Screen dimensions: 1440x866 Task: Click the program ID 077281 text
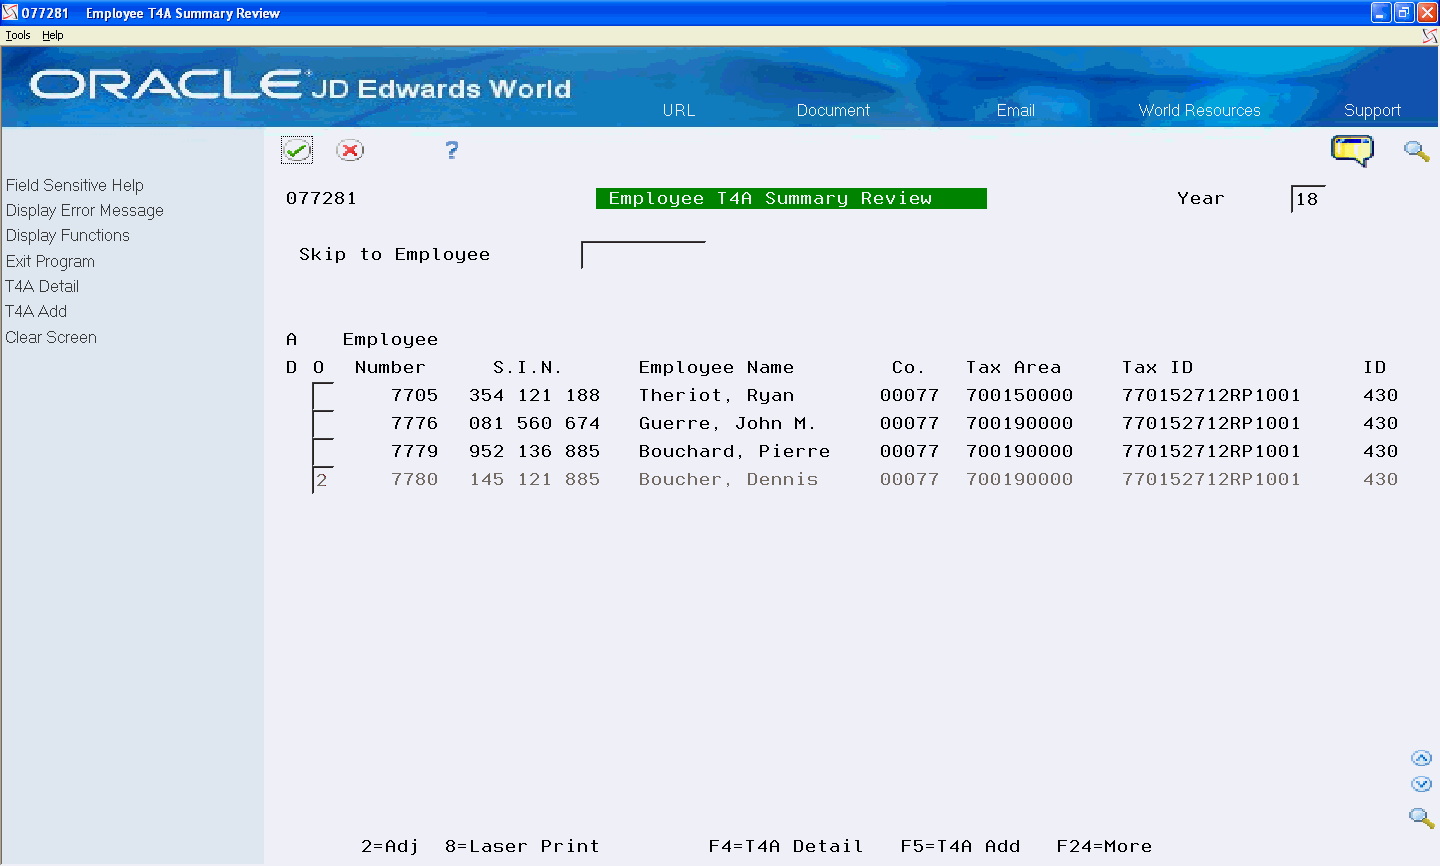[321, 198]
